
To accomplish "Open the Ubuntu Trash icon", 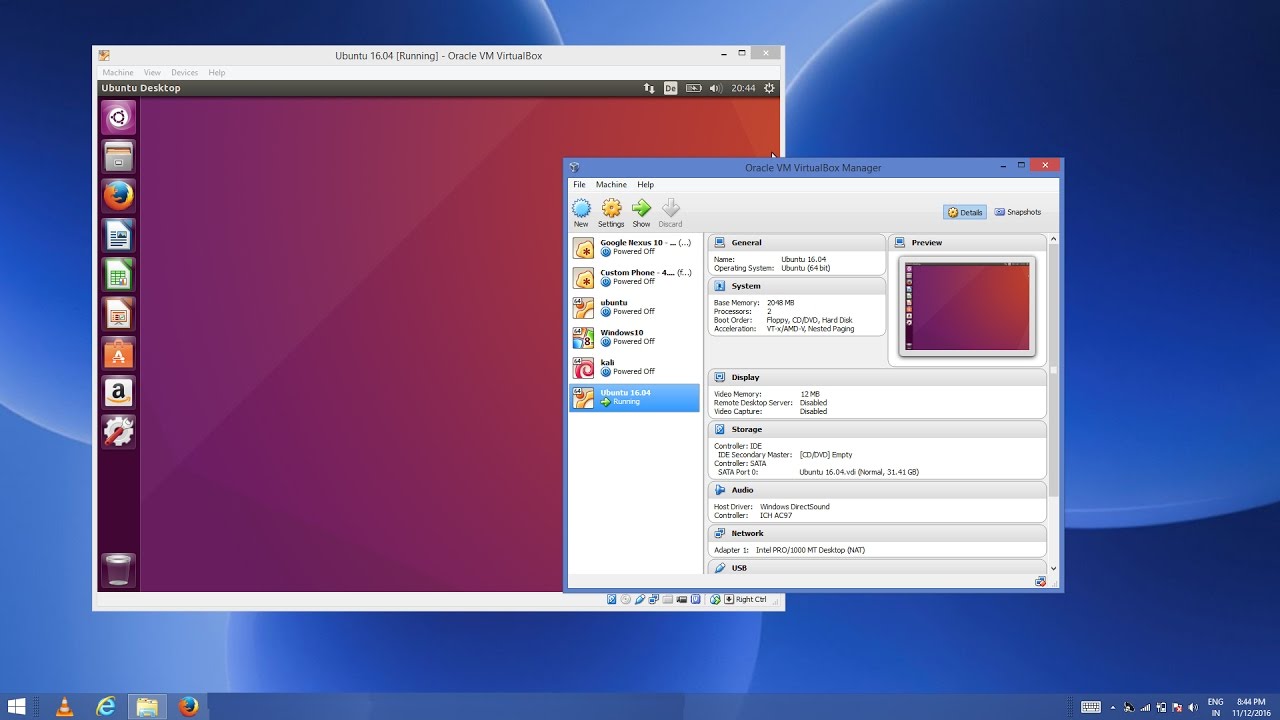I will (x=118, y=570).
